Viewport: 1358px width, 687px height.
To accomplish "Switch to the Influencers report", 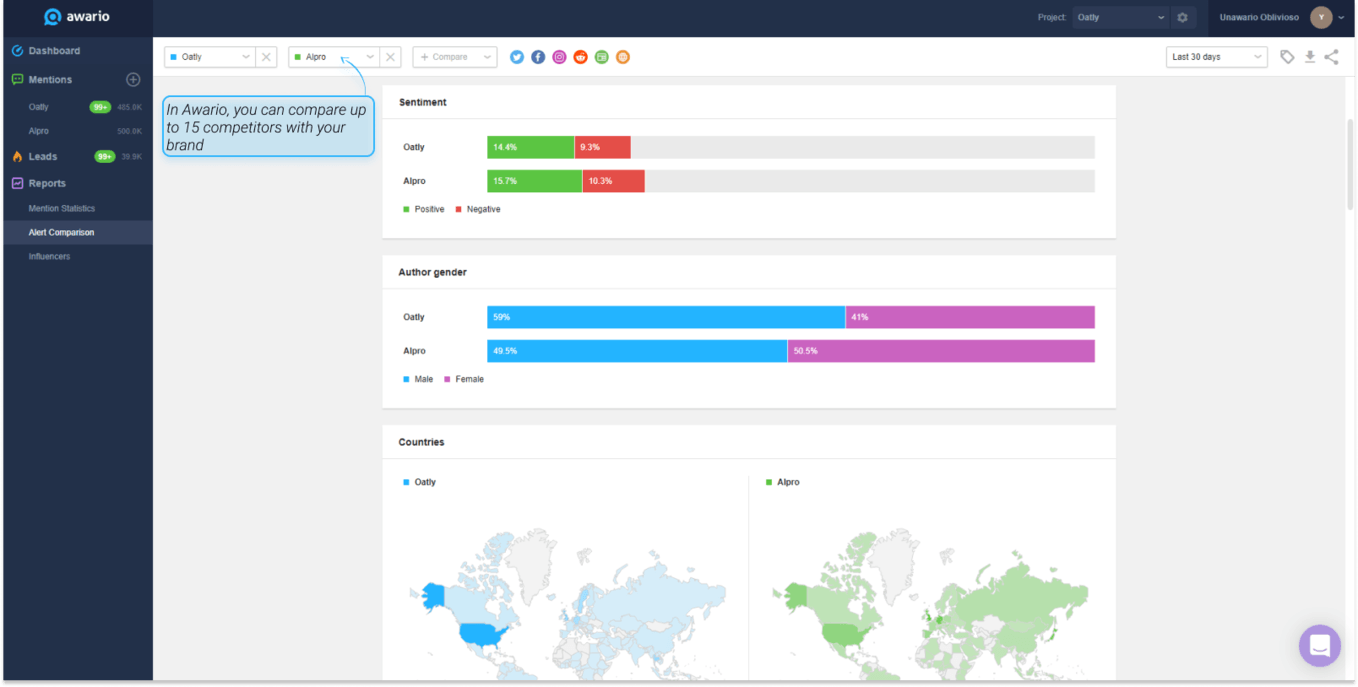I will pos(49,256).
